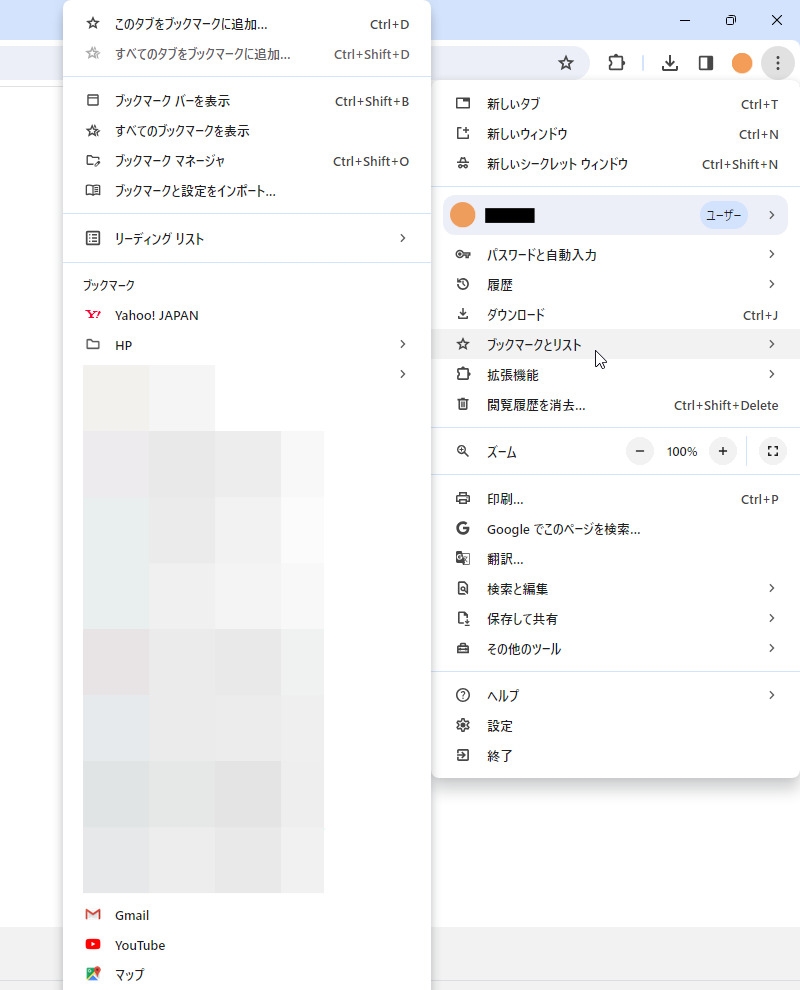Click the Downloads icon in the toolbar
Image resolution: width=800 pixels, height=990 pixels.
click(x=670, y=64)
